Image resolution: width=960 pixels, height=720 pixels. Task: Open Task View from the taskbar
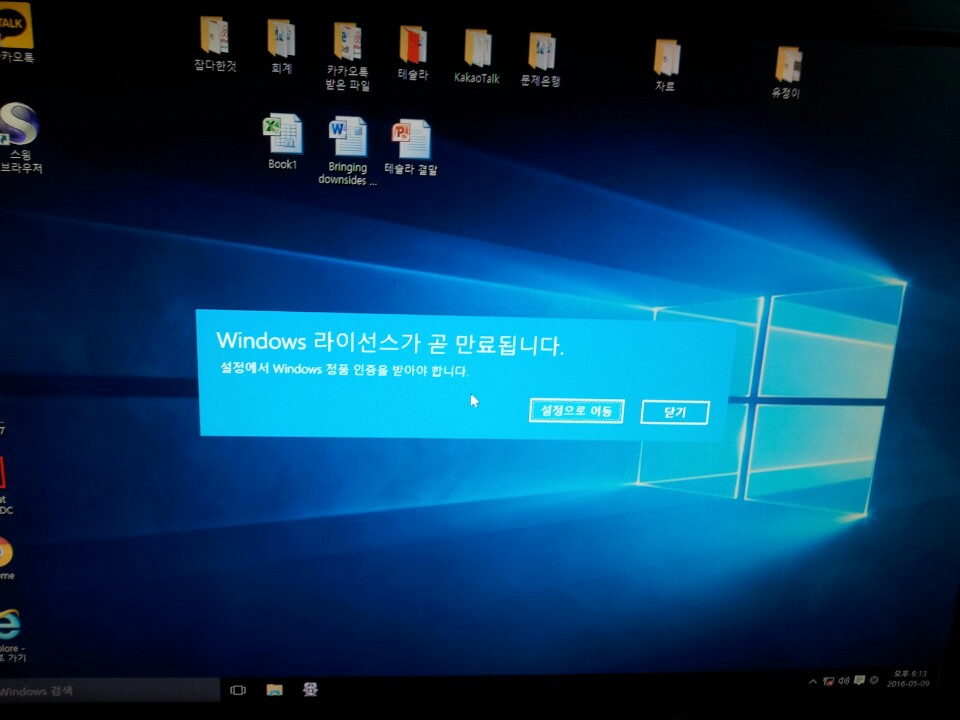tap(238, 691)
